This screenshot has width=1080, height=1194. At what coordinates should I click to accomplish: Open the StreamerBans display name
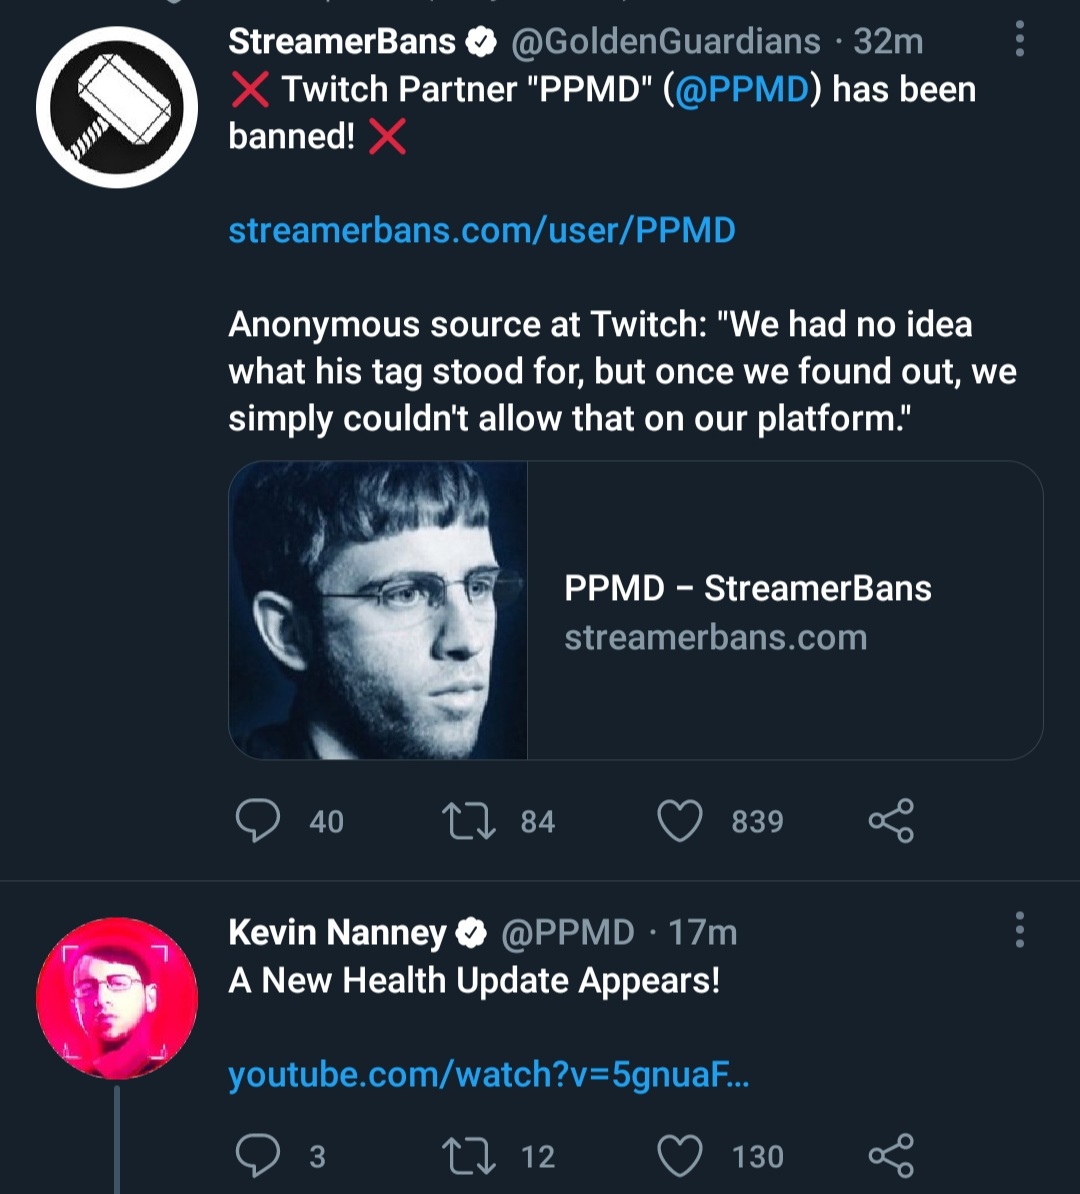pyautogui.click(x=342, y=41)
